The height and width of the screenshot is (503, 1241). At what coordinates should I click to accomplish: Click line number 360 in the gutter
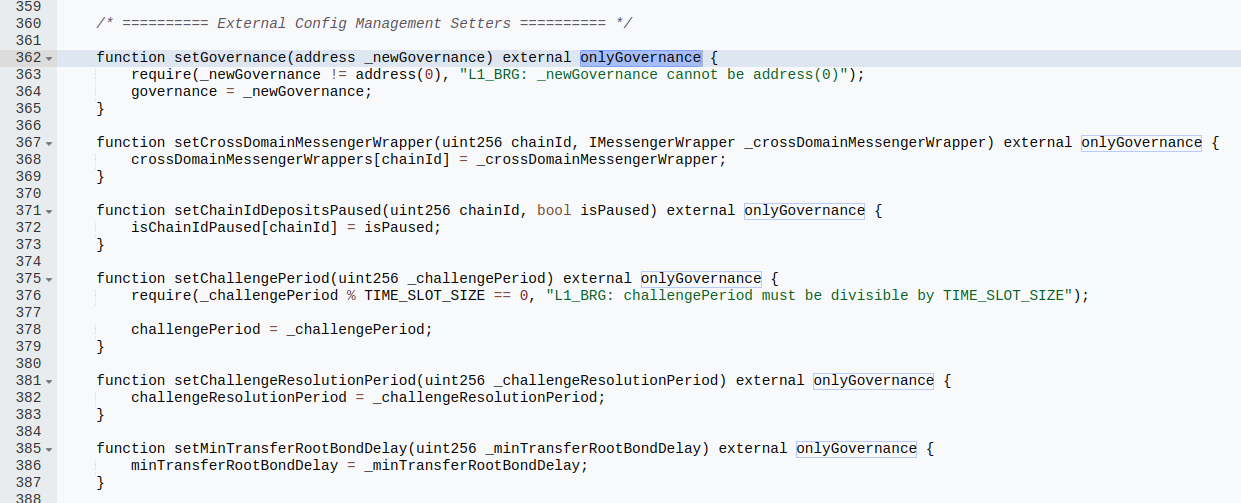[x=29, y=23]
